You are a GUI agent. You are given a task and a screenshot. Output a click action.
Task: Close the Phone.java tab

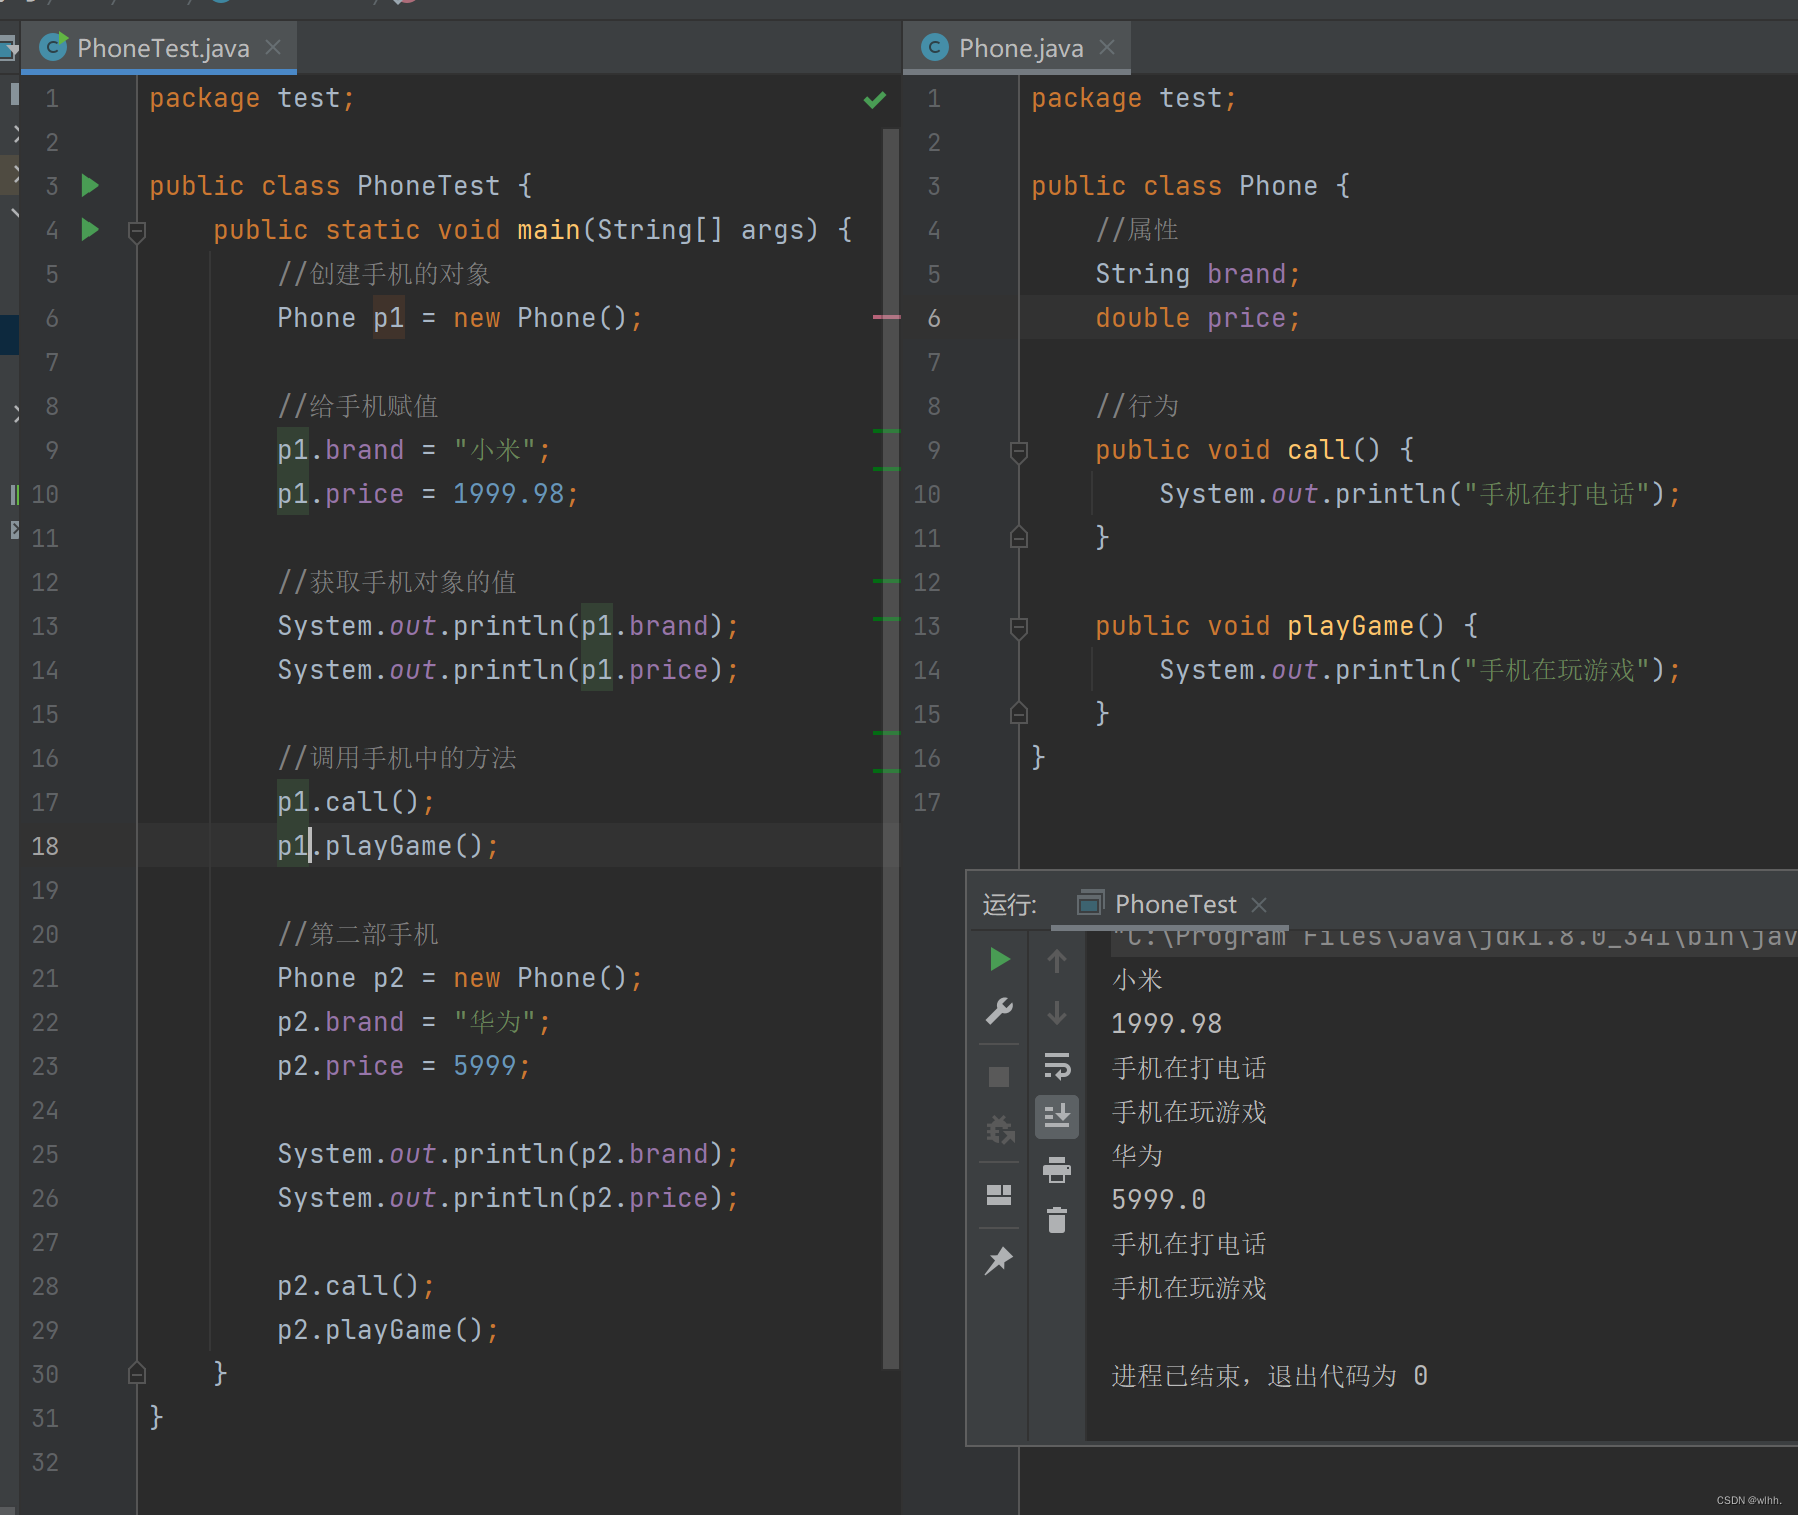pos(1107,47)
